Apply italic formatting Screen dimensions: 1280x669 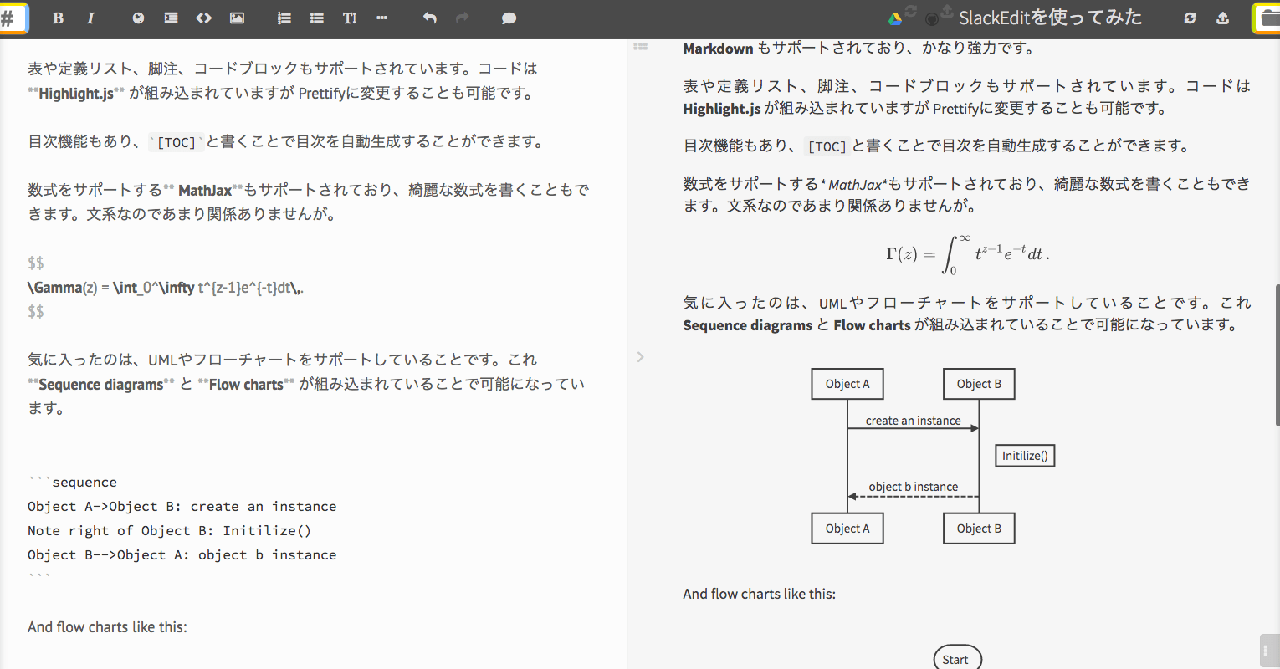pyautogui.click(x=91, y=18)
